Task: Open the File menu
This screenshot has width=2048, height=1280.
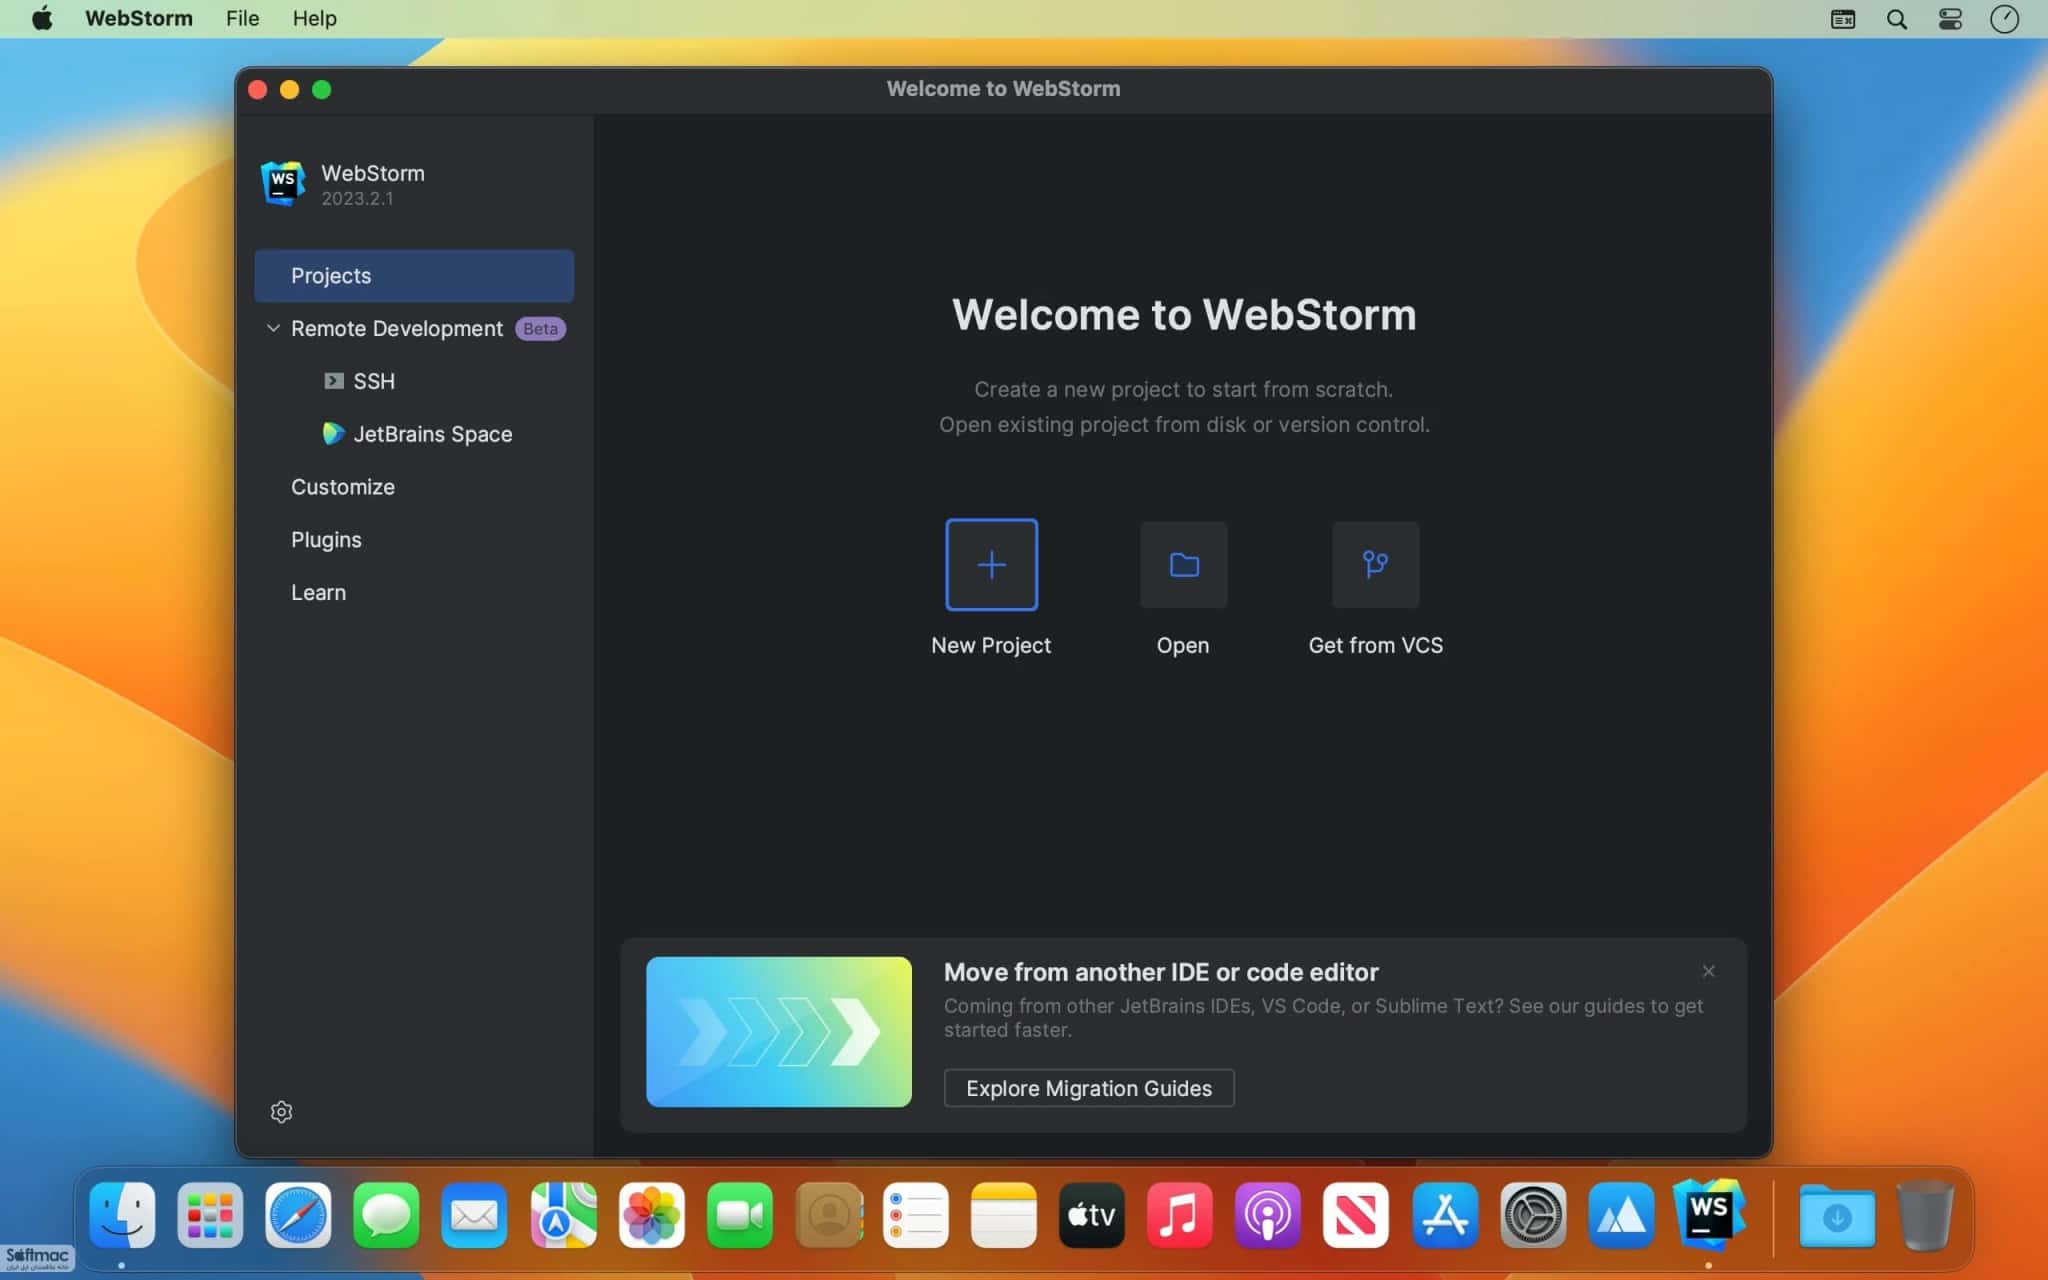Action: pos(242,18)
